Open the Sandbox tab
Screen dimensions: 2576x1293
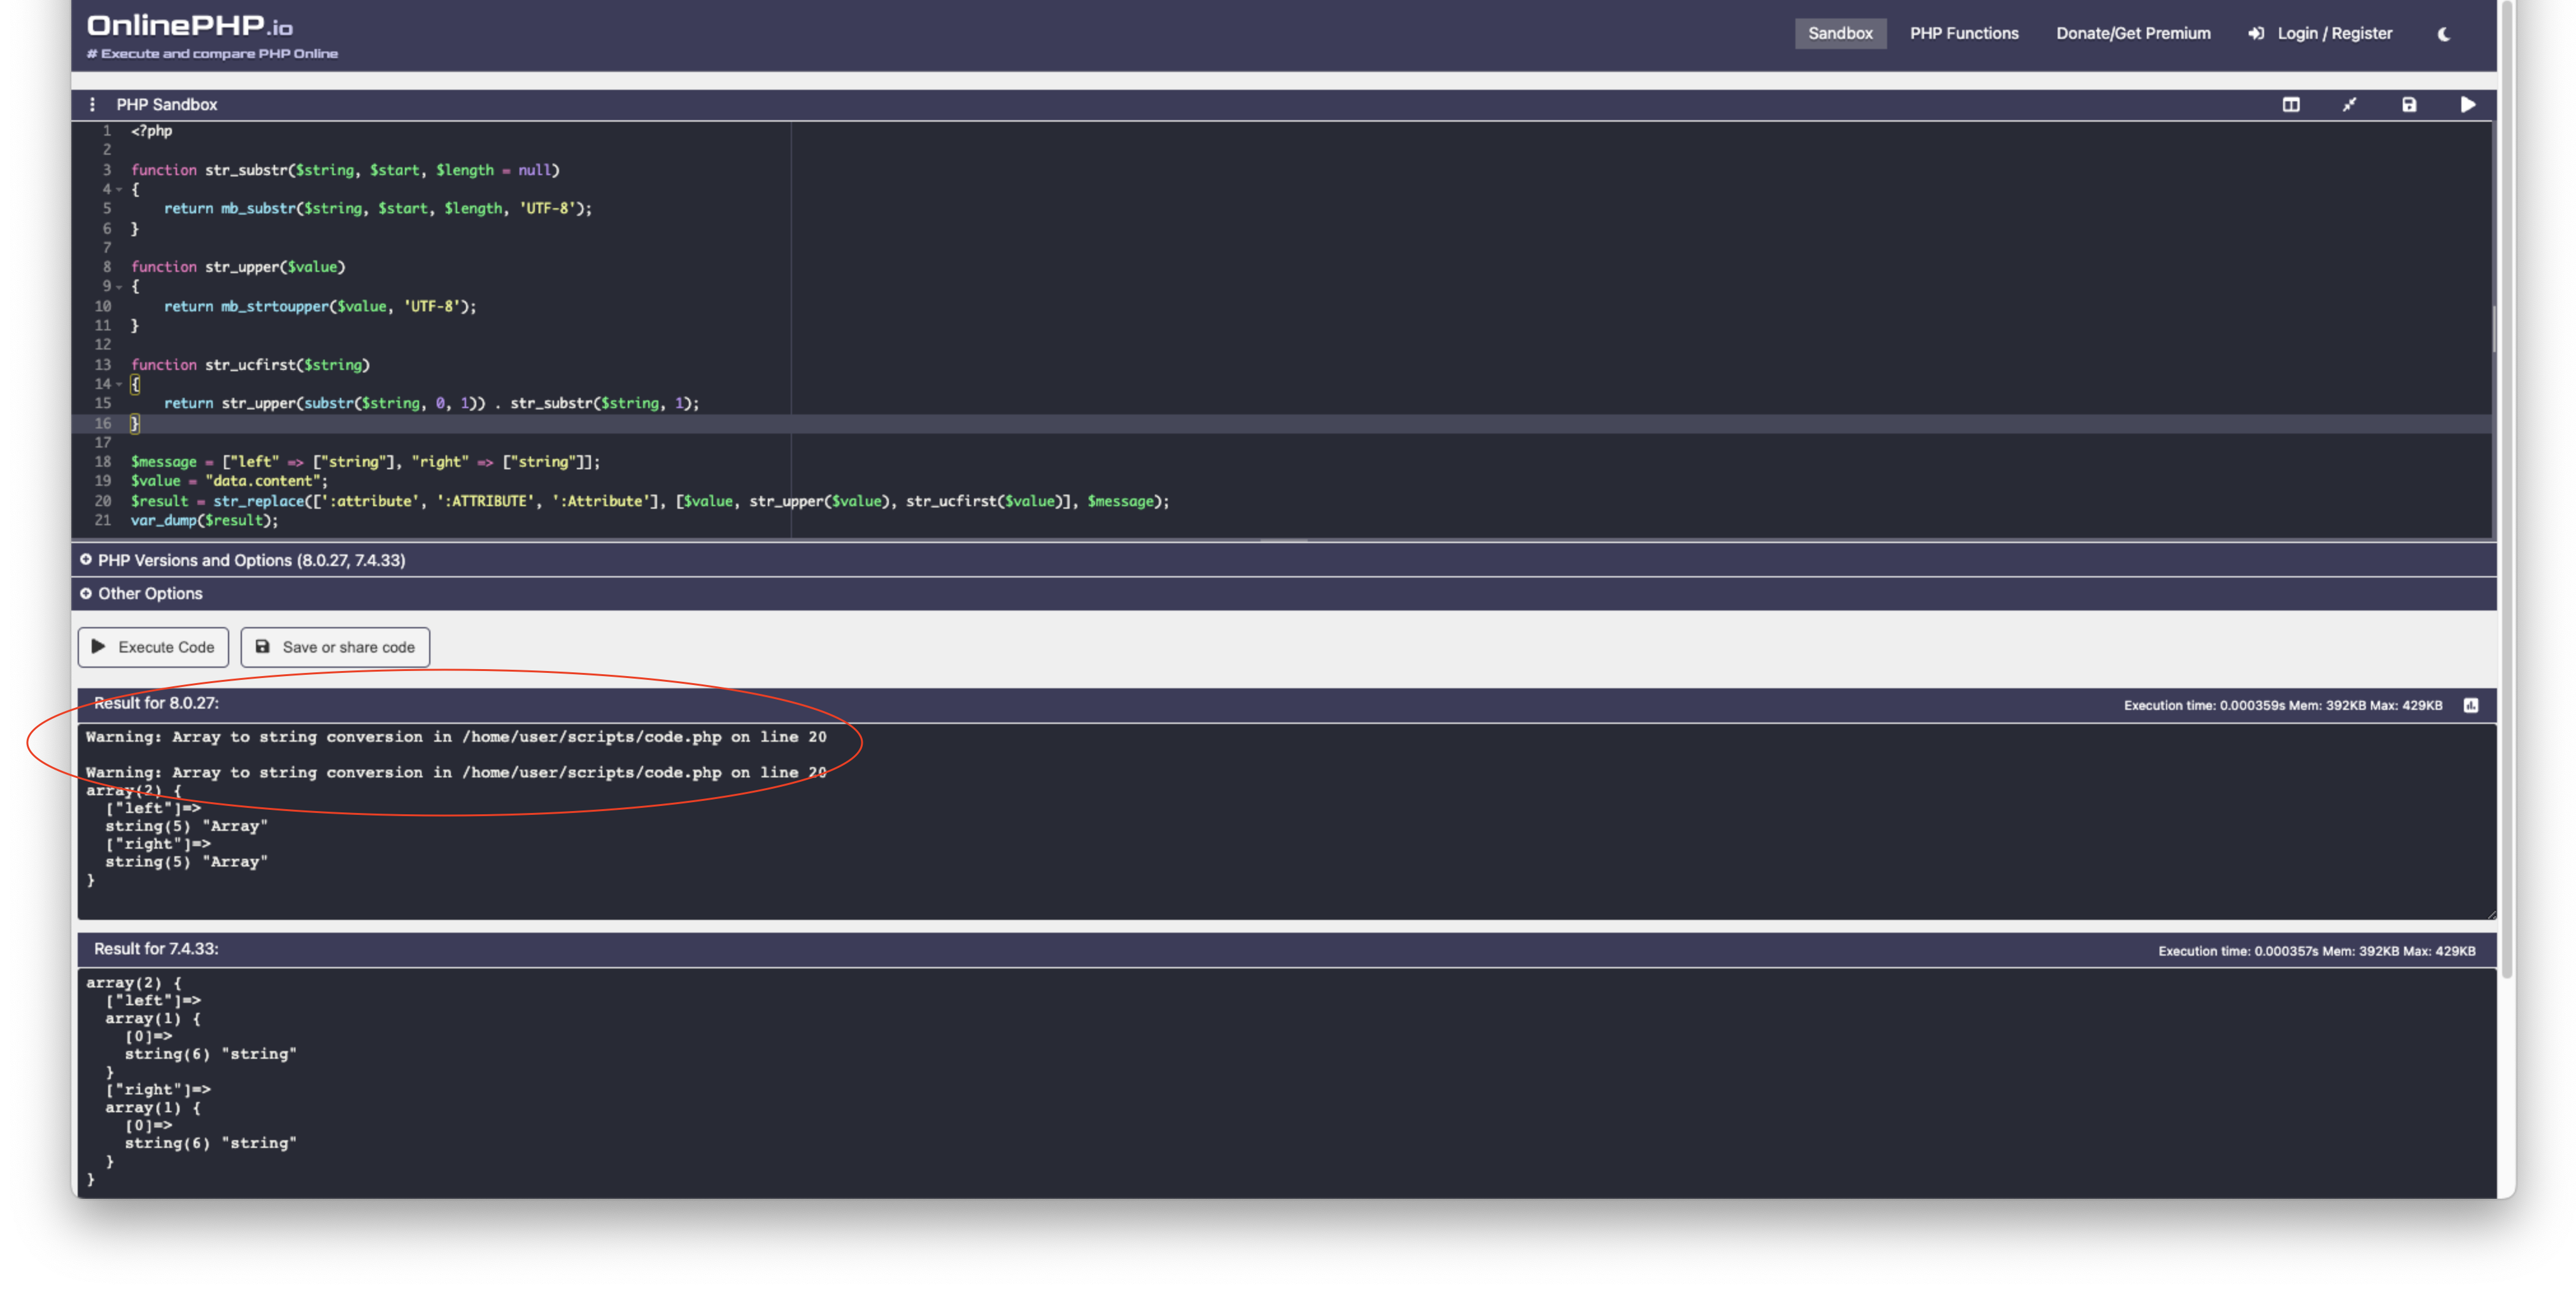pos(1840,33)
